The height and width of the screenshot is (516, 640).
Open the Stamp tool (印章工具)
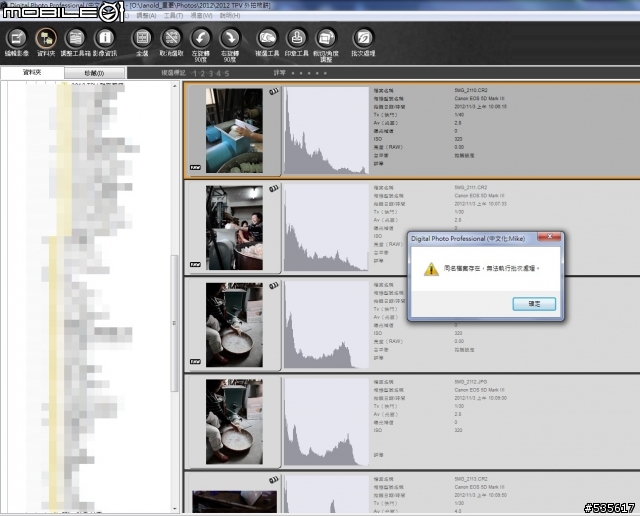[x=297, y=42]
